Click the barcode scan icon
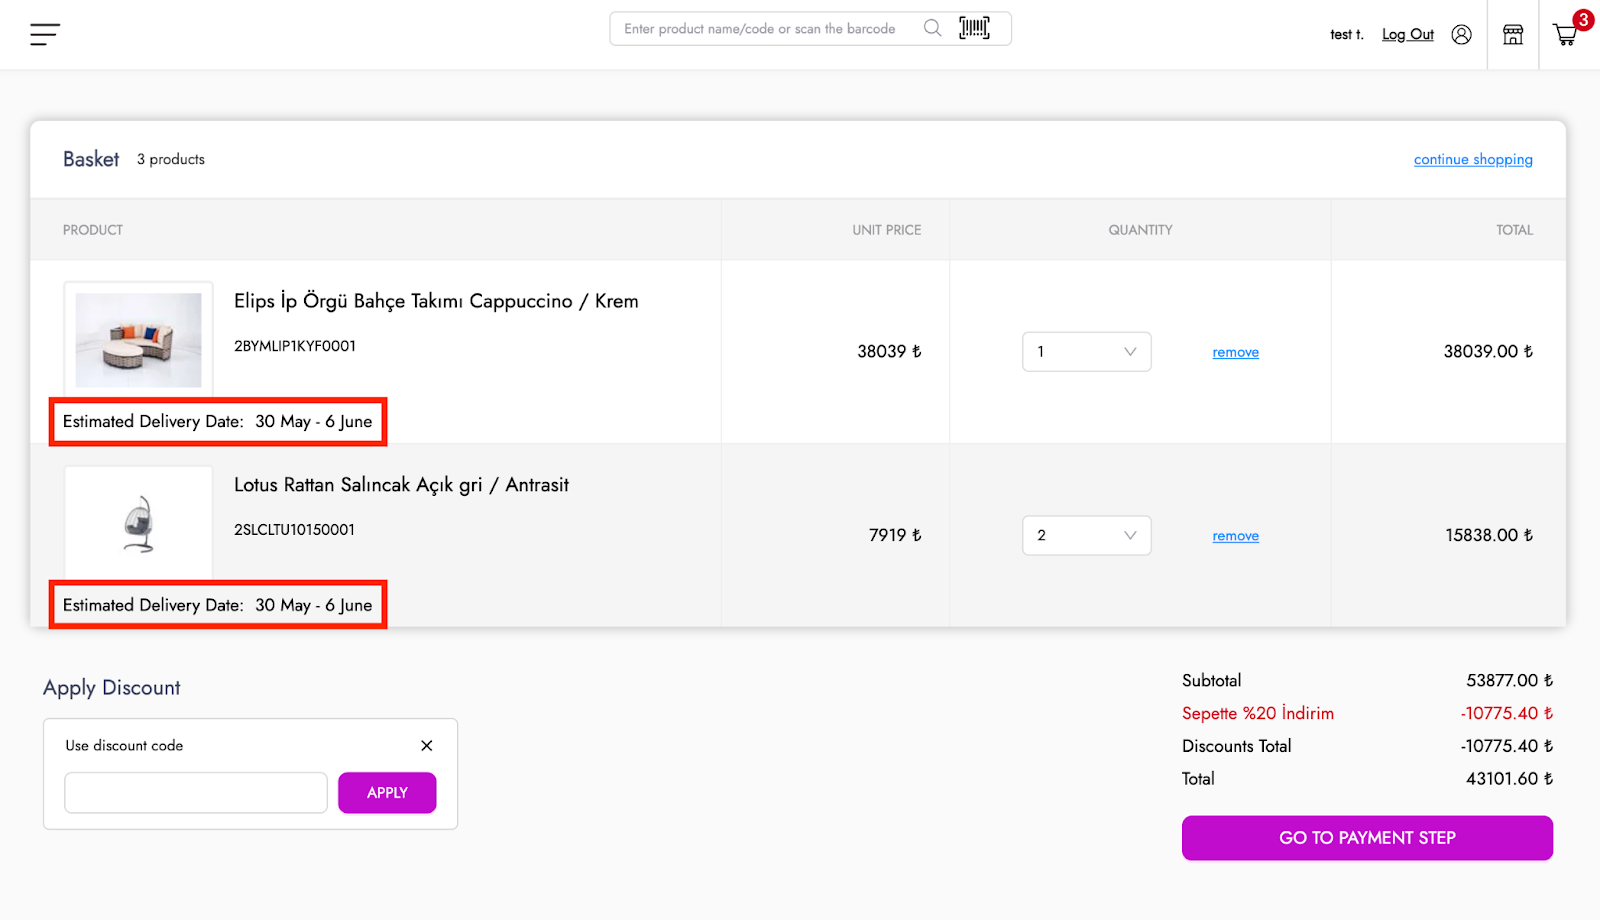 point(974,28)
